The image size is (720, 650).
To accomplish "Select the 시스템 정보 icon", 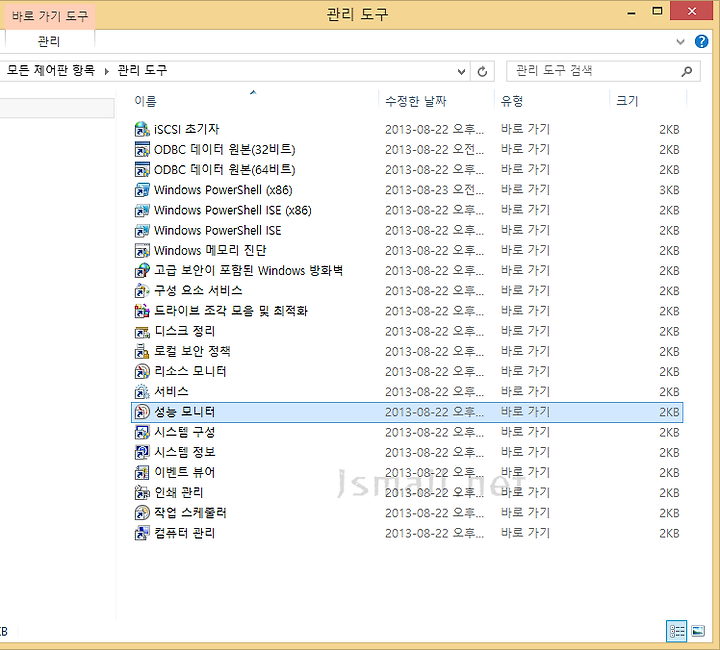I will (142, 453).
